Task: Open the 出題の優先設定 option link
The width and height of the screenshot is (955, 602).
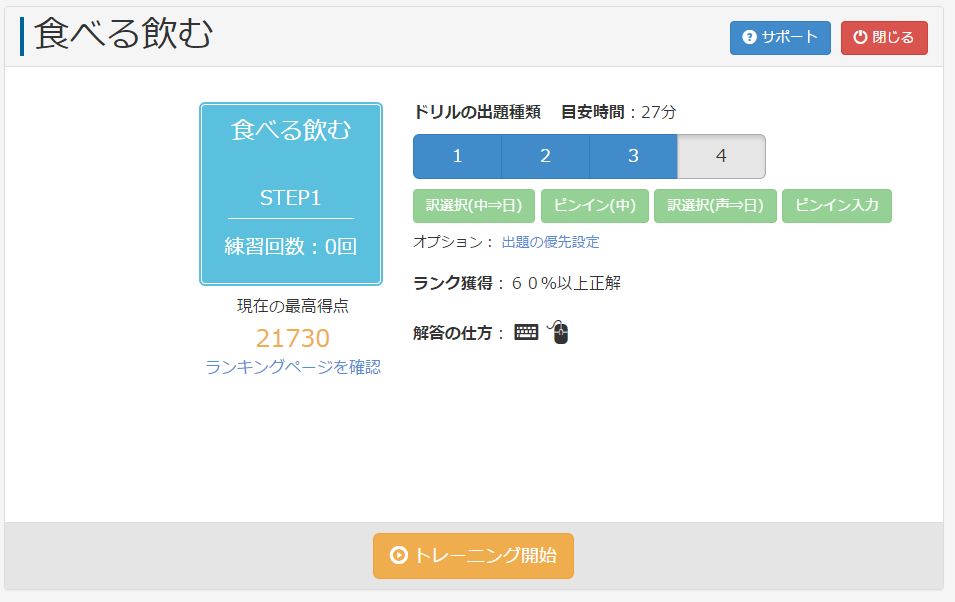Action: click(x=550, y=242)
